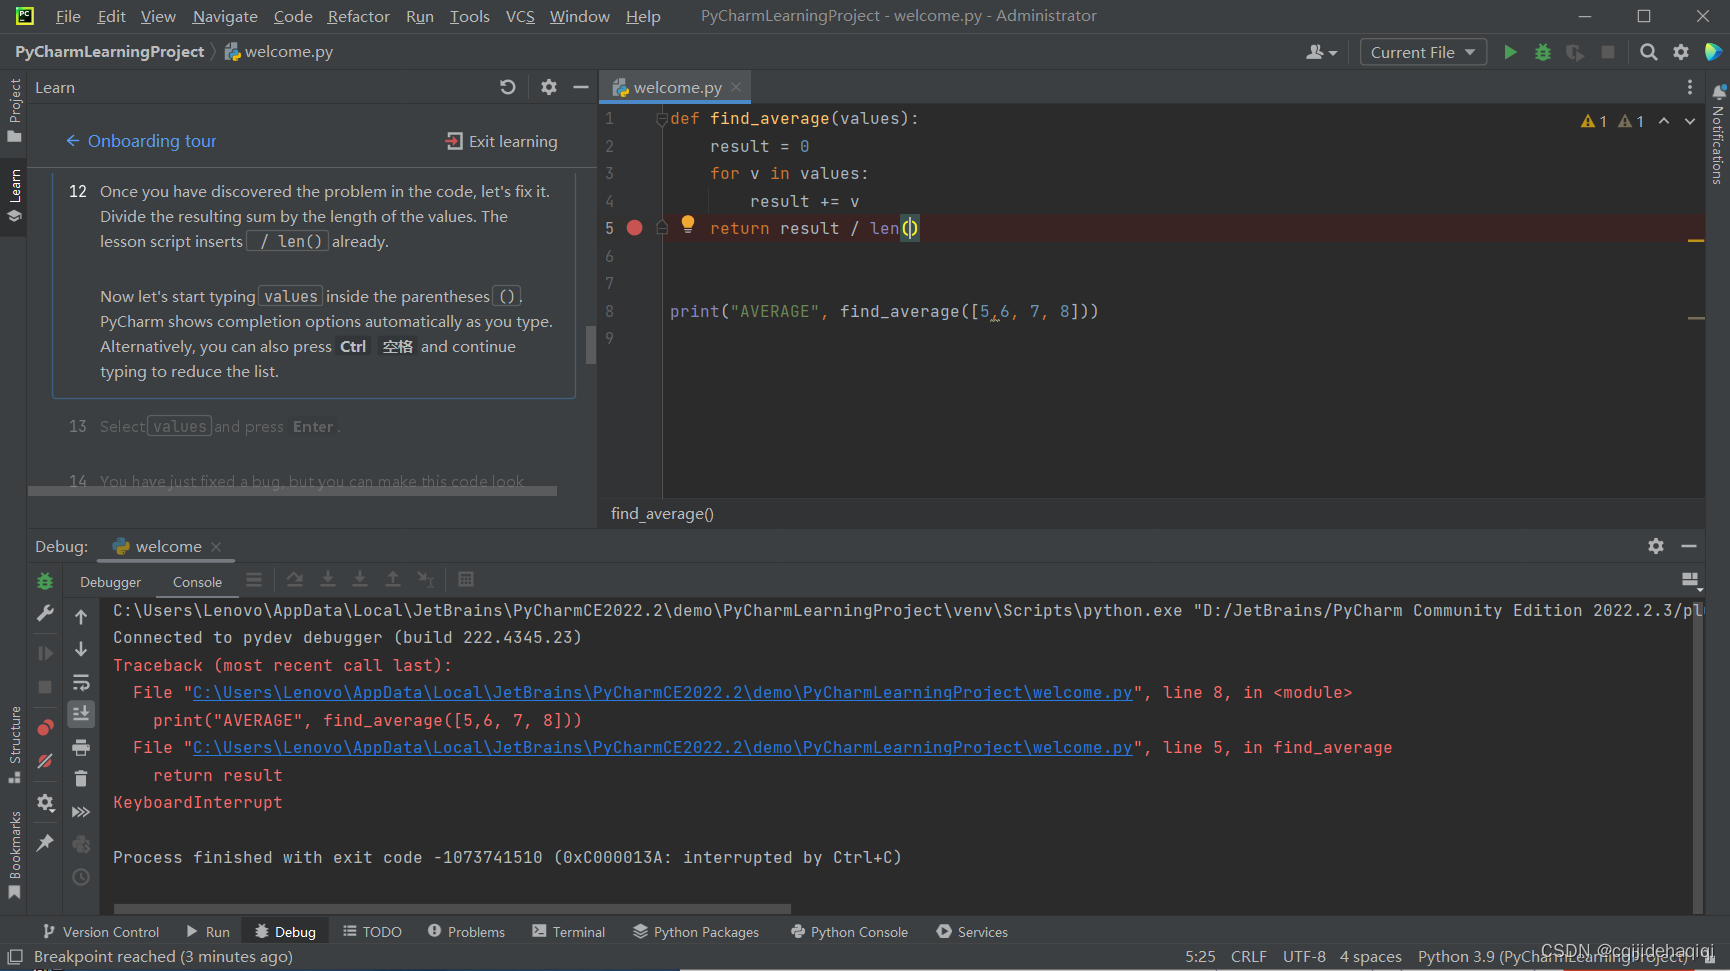This screenshot has width=1730, height=971.
Task: Click Onboarding tour back link
Action: pos(141,141)
